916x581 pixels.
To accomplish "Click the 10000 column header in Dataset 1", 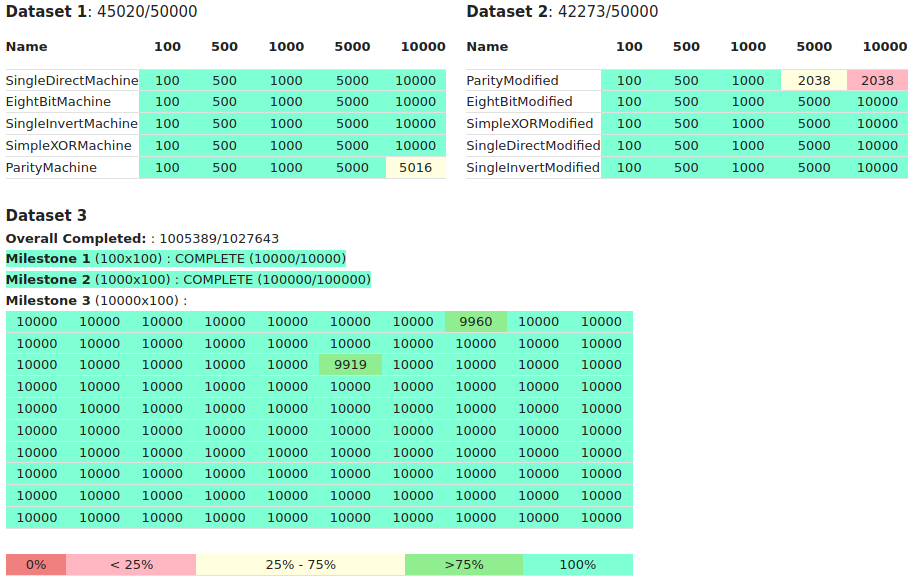I will [423, 47].
